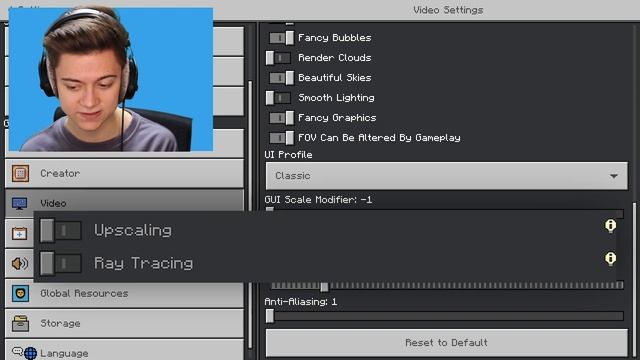This screenshot has width=640, height=360.
Task: Click the calendar-style icon below Video
Action: coord(19,233)
